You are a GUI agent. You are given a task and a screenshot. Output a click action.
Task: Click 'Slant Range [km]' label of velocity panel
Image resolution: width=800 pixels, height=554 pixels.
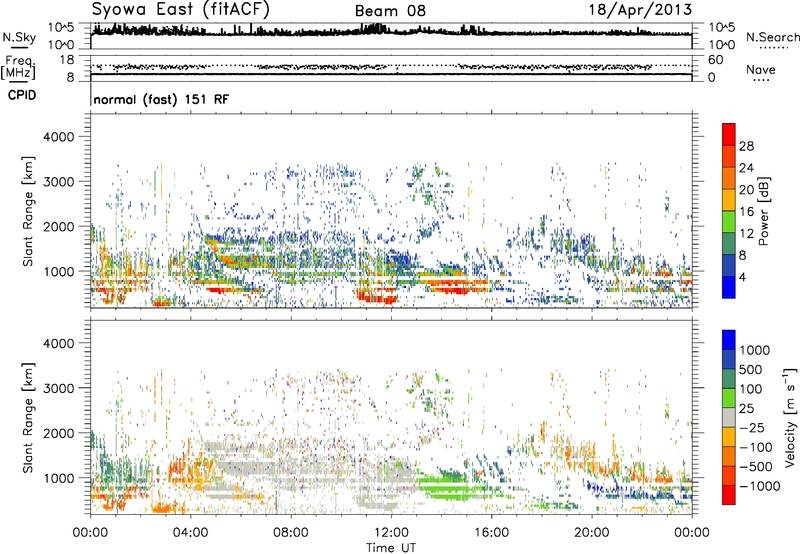28,417
